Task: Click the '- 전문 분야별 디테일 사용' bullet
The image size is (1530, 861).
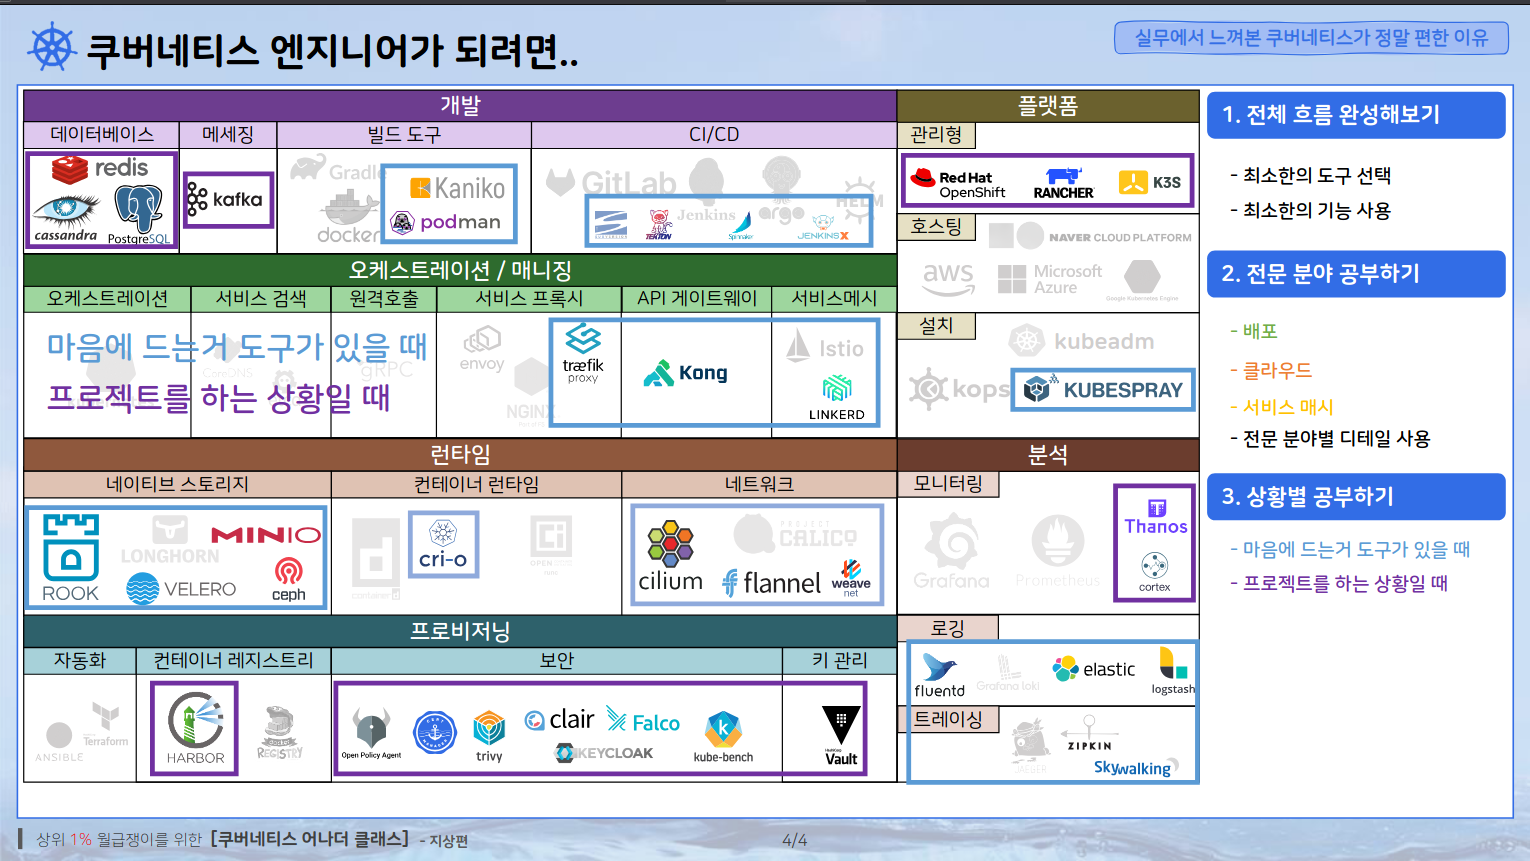Action: coord(1330,439)
